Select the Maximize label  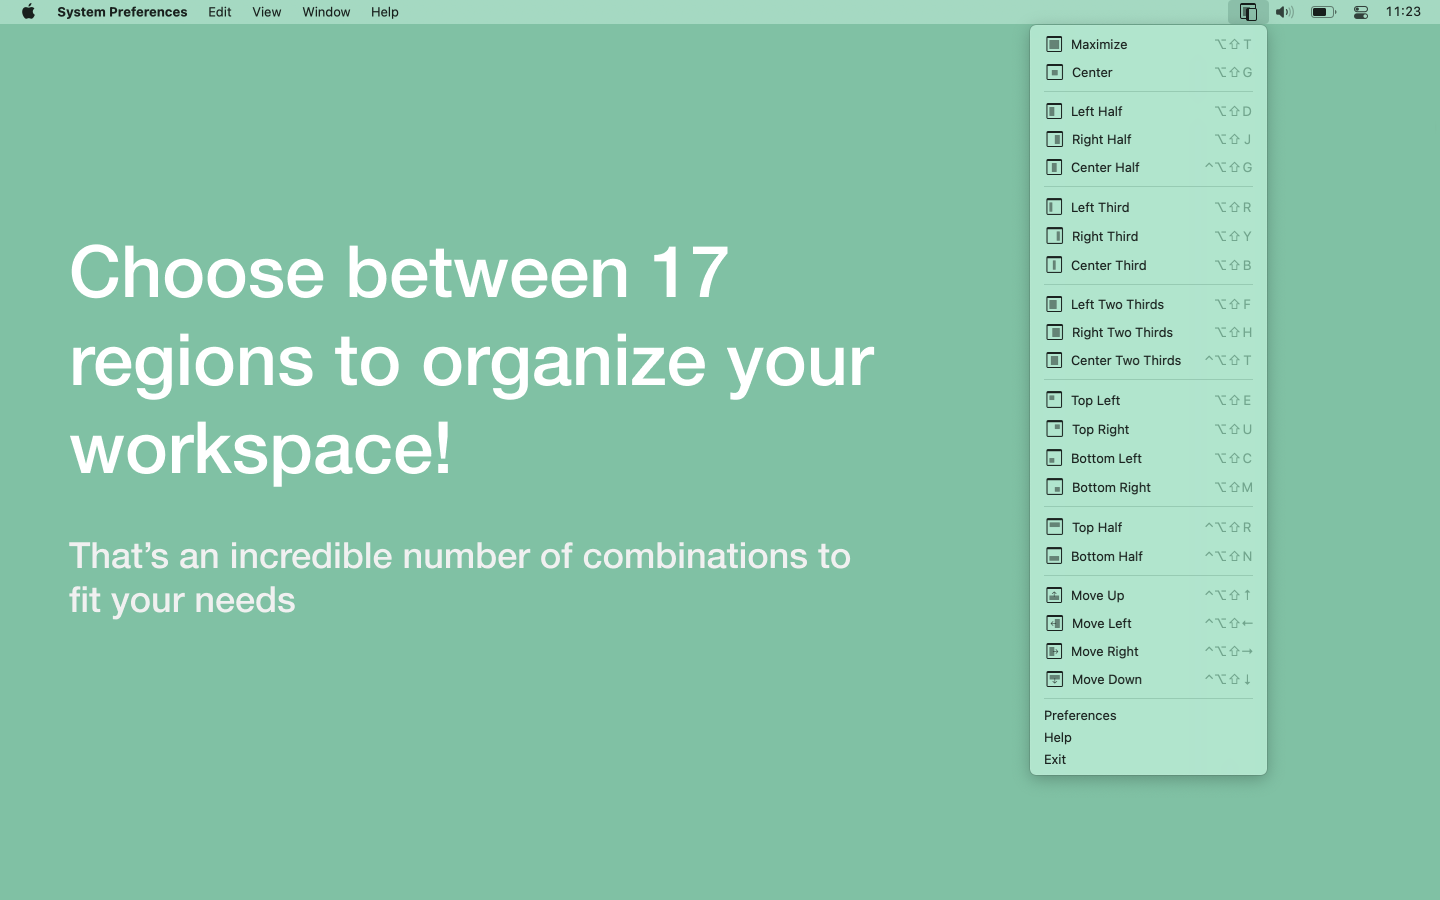1099,44
